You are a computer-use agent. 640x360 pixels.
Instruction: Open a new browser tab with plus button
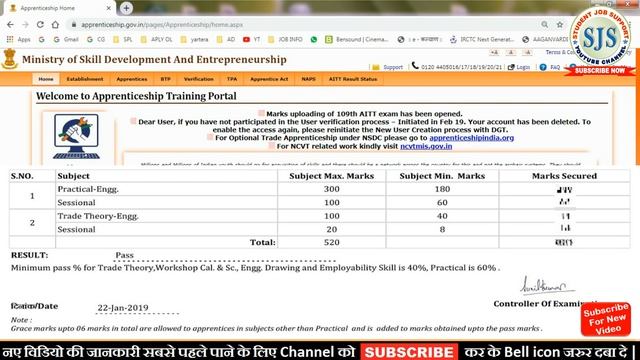pos(126,8)
